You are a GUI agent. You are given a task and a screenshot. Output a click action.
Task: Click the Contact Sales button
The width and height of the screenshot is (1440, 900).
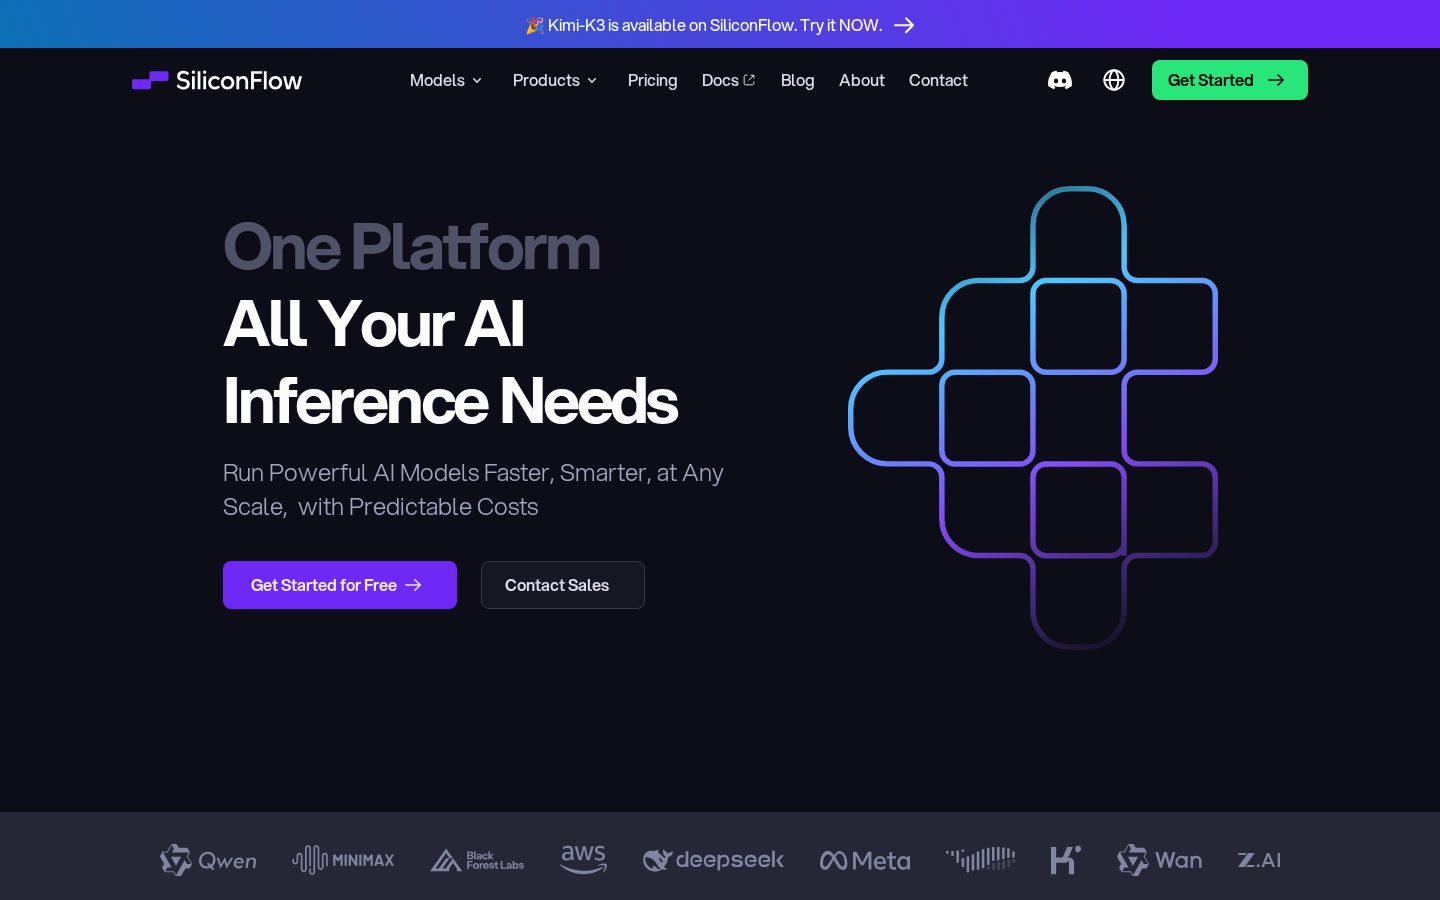tap(562, 585)
